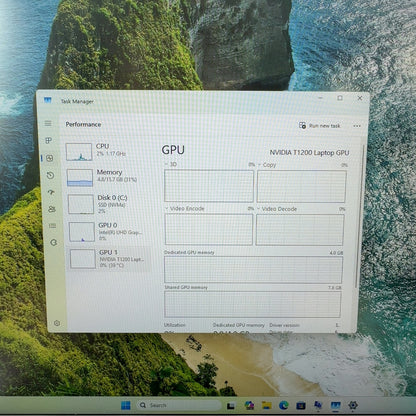Open the Copilot icon on the taskbar
Screen dimensions: 416x416
[249, 405]
